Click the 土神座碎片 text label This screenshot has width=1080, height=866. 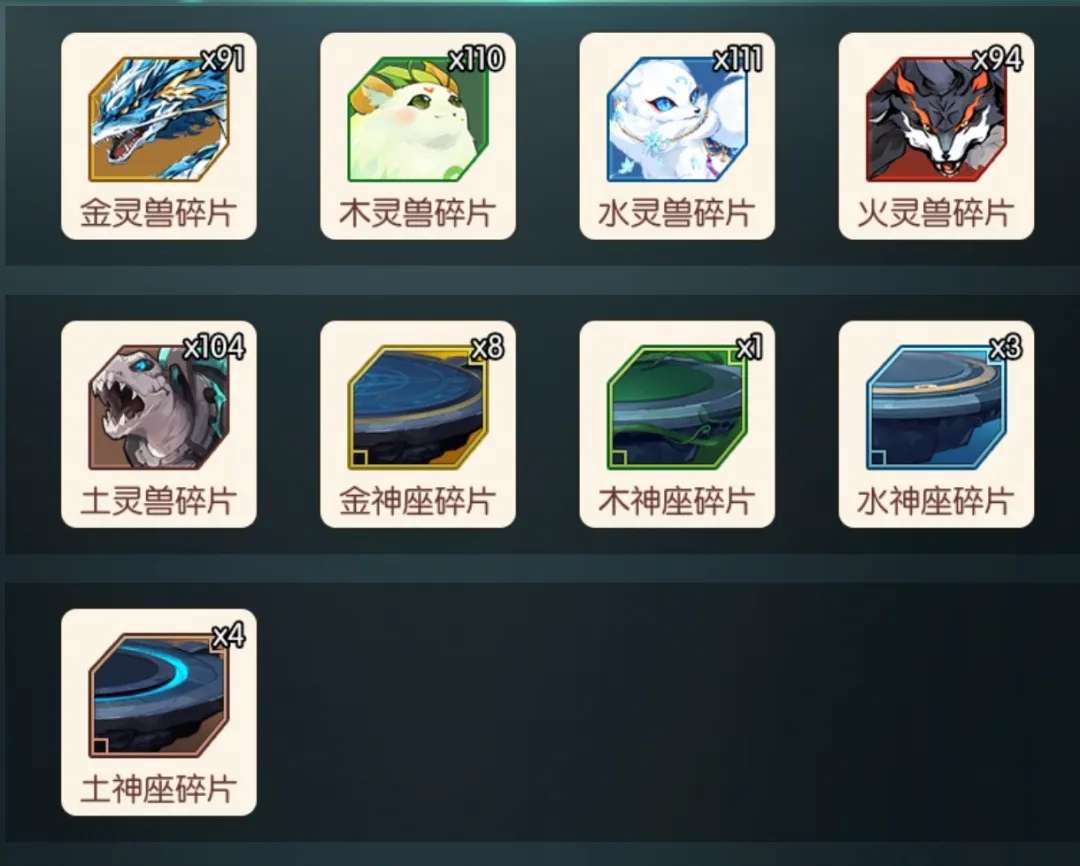pos(158,789)
